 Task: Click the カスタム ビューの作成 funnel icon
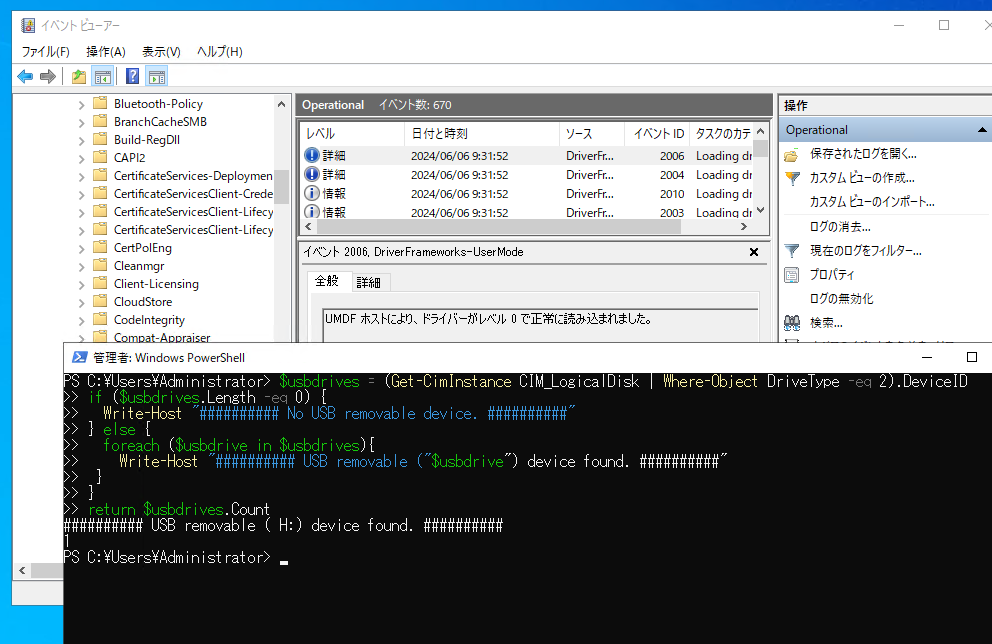(792, 179)
